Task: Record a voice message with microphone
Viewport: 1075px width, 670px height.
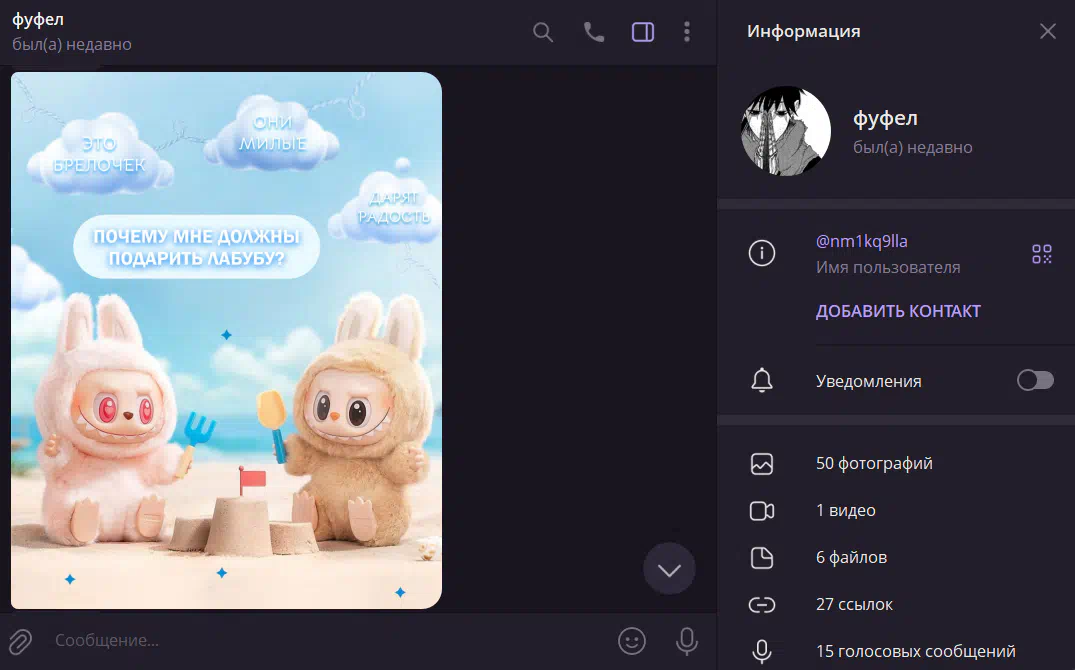Action: click(x=686, y=641)
